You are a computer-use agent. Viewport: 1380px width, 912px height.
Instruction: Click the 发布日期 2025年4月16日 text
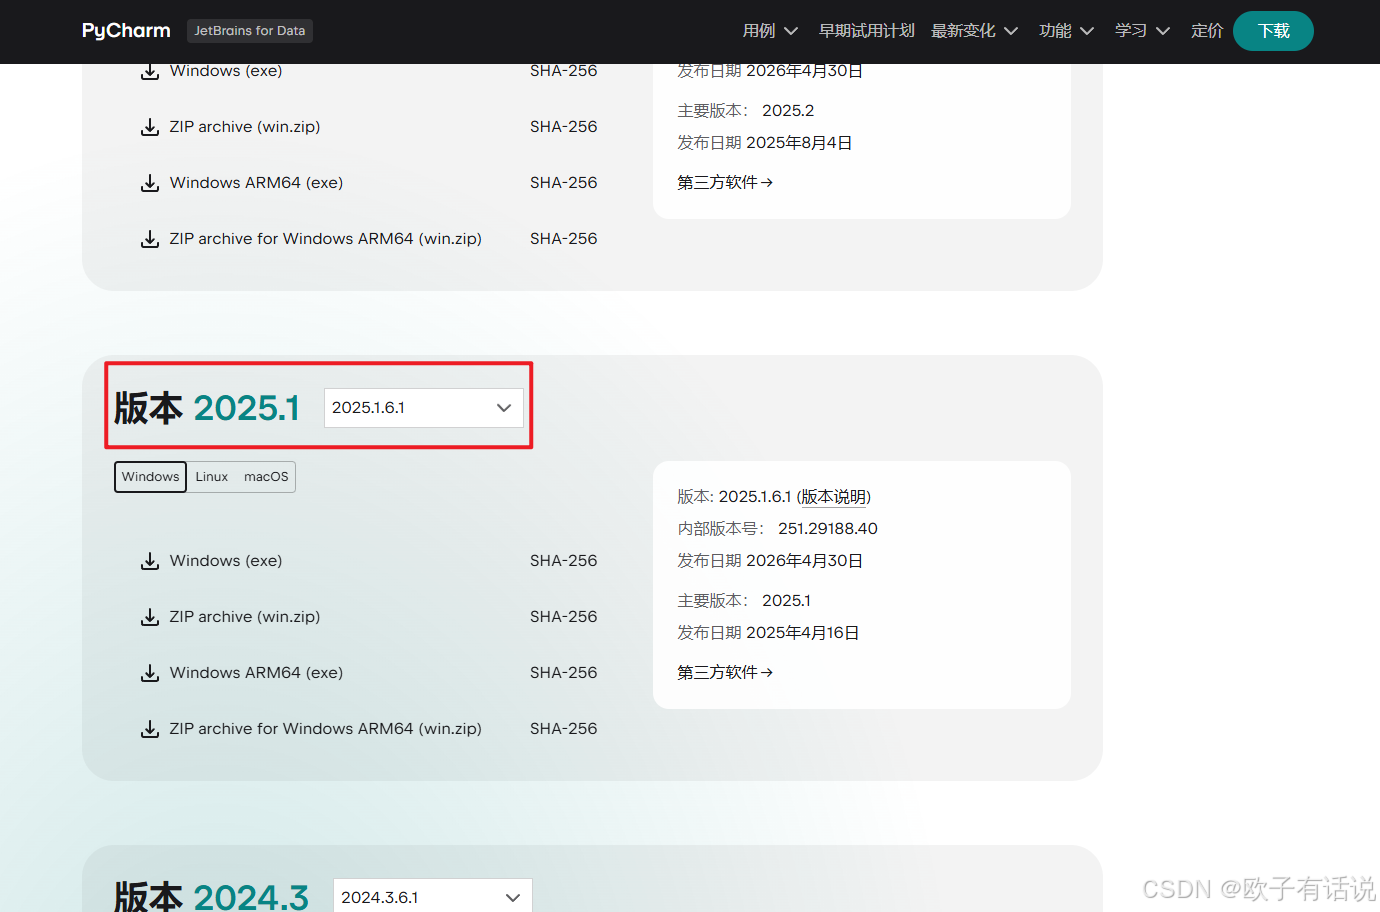pyautogui.click(x=768, y=633)
